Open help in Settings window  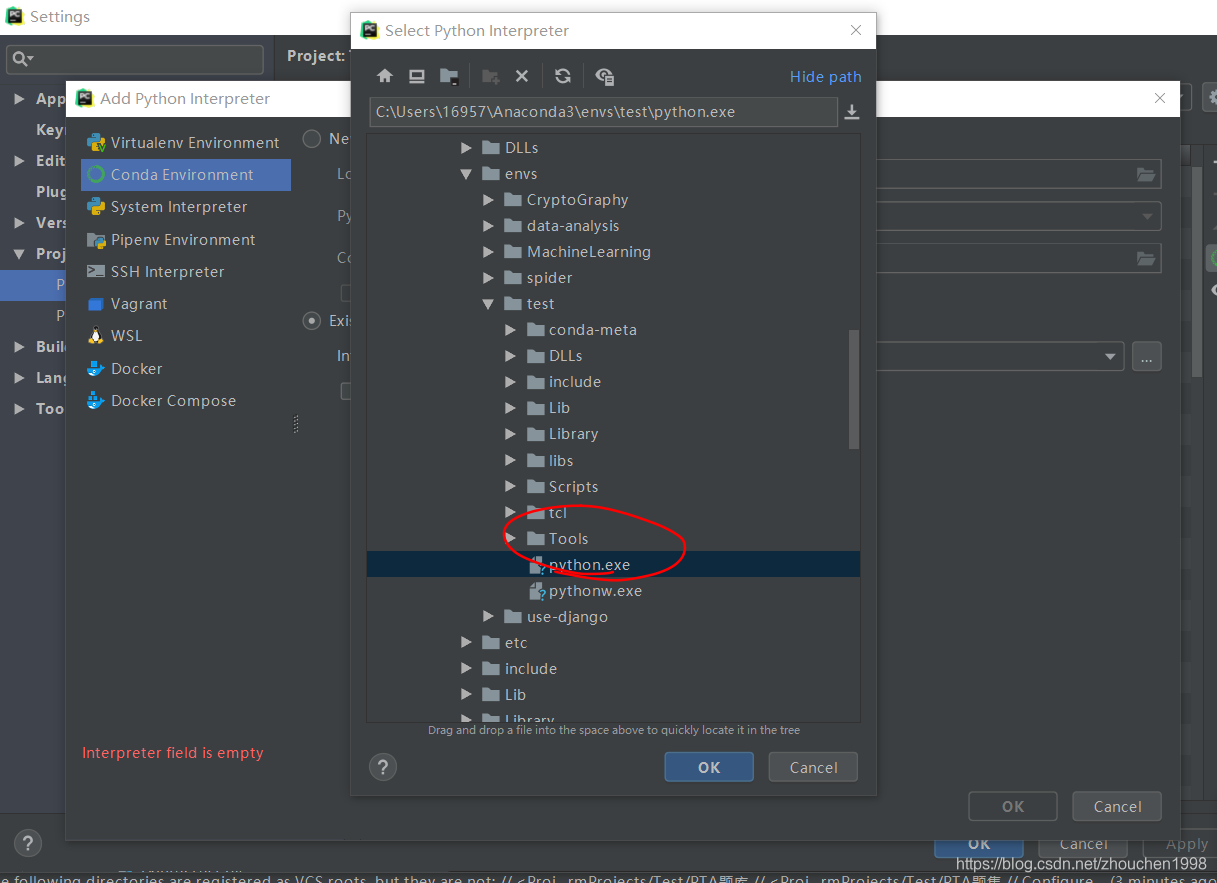tap(27, 842)
